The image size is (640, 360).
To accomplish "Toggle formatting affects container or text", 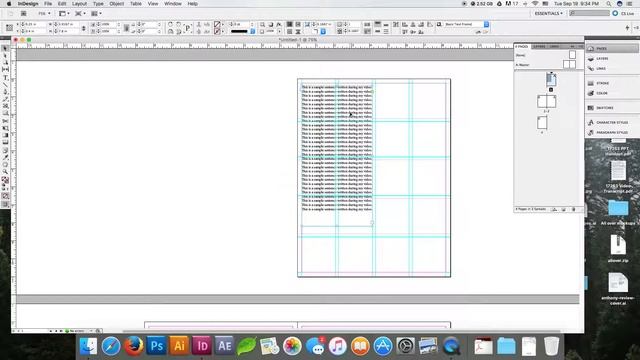I will point(5,188).
